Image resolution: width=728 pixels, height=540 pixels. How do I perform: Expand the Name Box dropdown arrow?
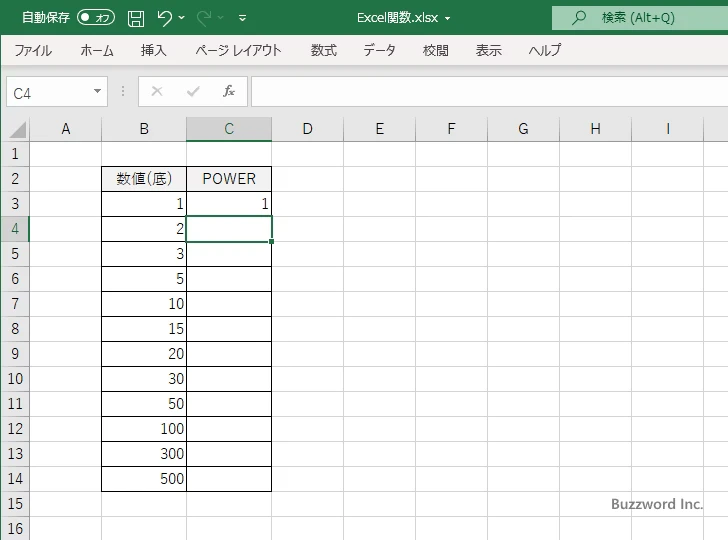point(98,91)
